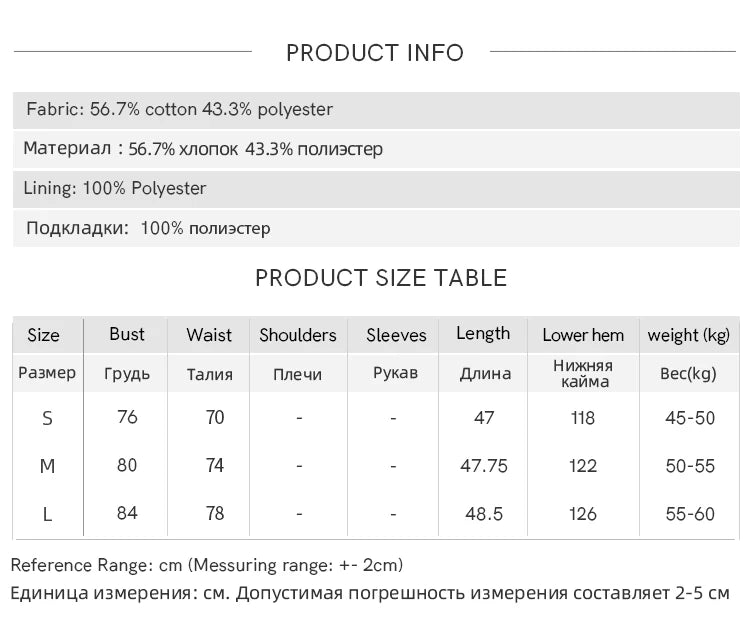Select the Size column header
750x630 pixels.
(44, 335)
